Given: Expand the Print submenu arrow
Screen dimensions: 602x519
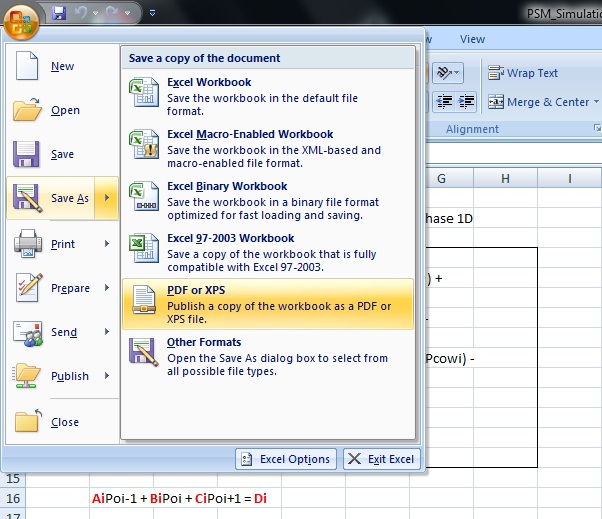Looking at the screenshot, I should point(107,244).
